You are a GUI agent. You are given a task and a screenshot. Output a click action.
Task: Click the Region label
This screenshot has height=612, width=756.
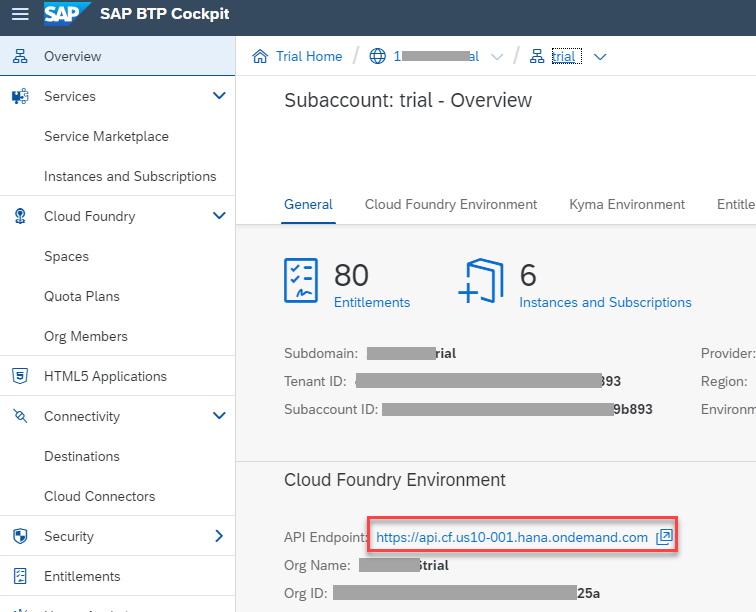(x=724, y=381)
